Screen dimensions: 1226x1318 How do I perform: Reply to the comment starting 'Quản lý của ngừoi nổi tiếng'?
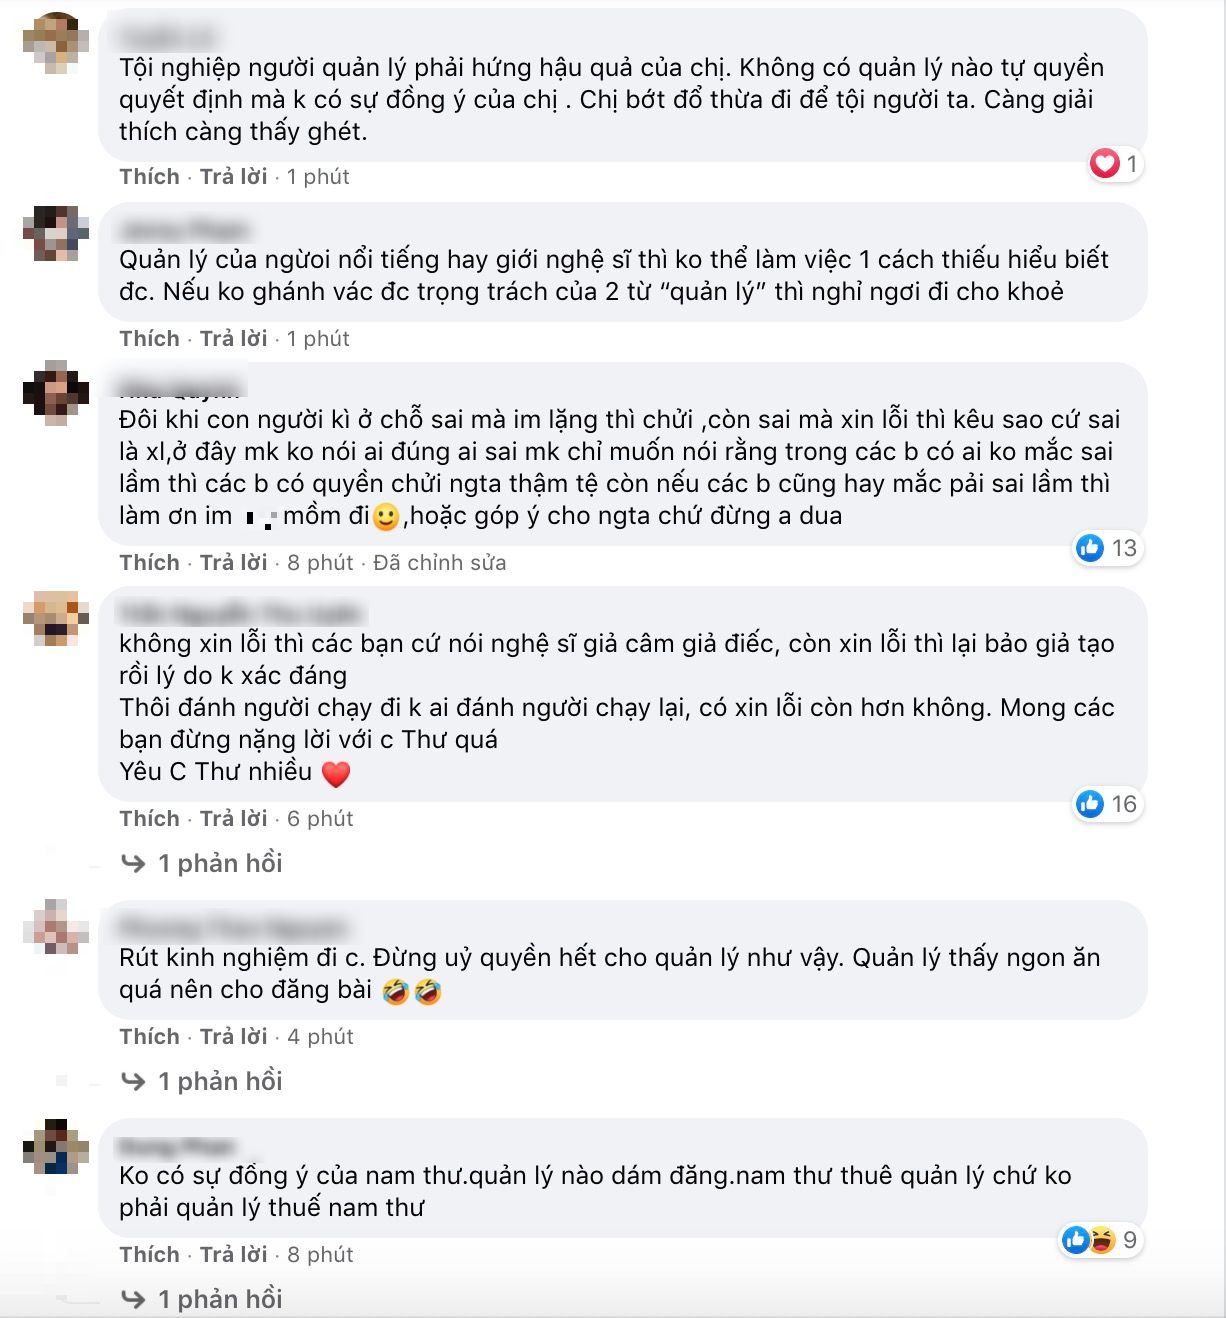coord(233,339)
